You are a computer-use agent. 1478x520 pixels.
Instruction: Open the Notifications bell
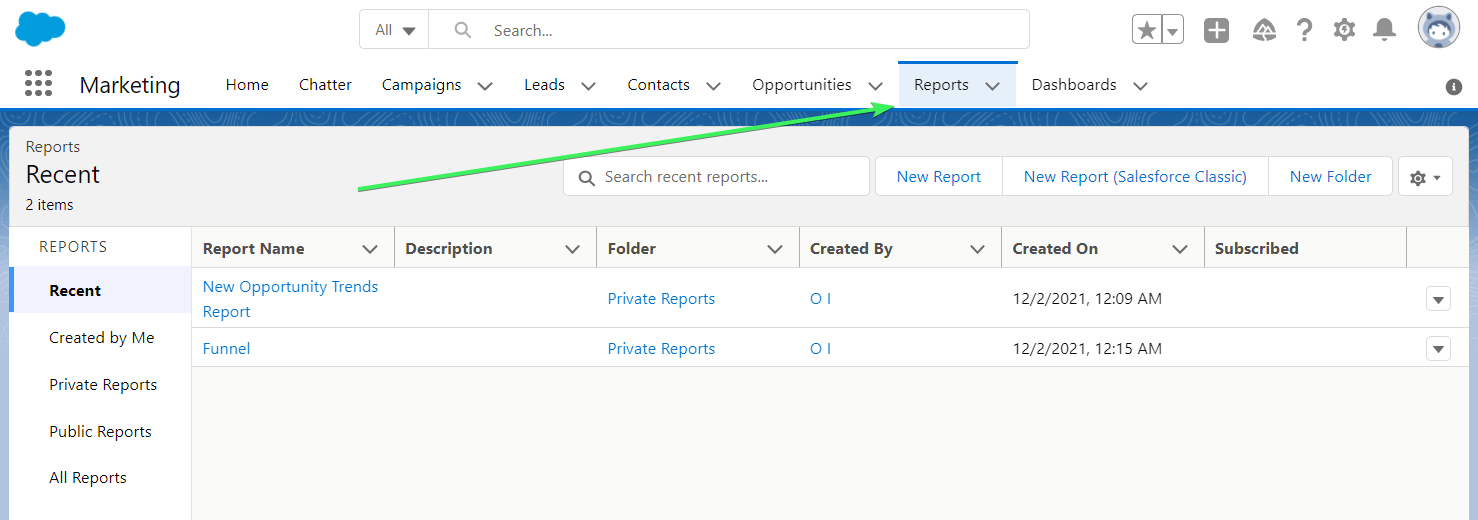1384,30
